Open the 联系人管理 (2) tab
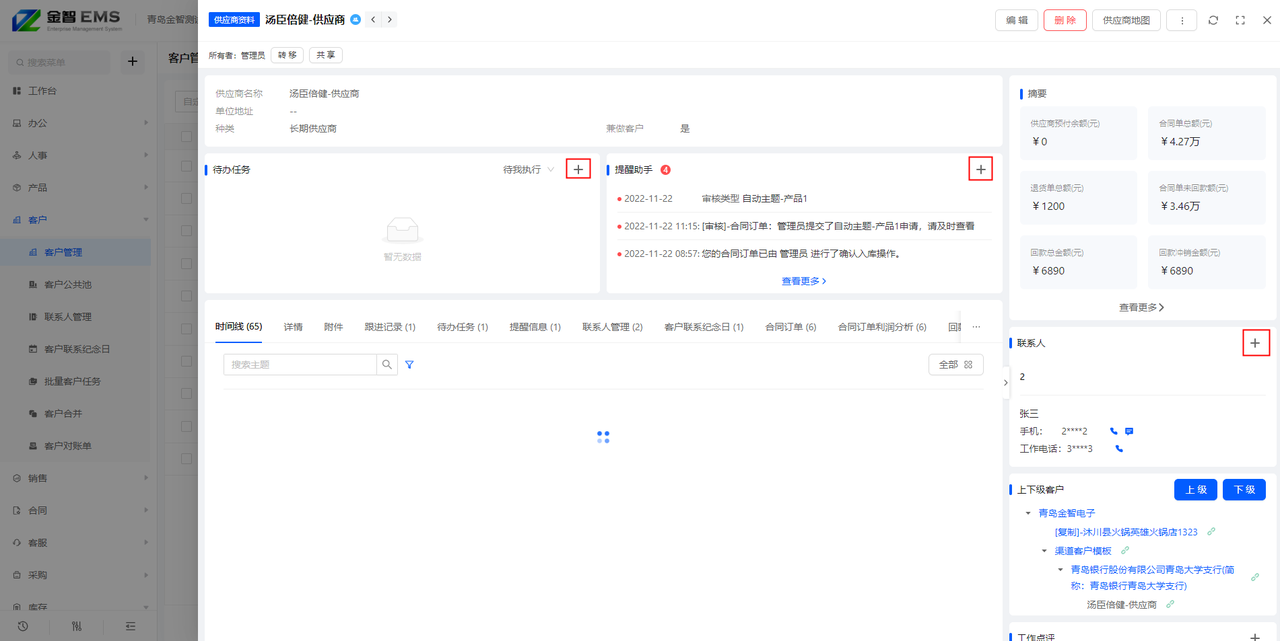Image resolution: width=1280 pixels, height=641 pixels. [612, 327]
